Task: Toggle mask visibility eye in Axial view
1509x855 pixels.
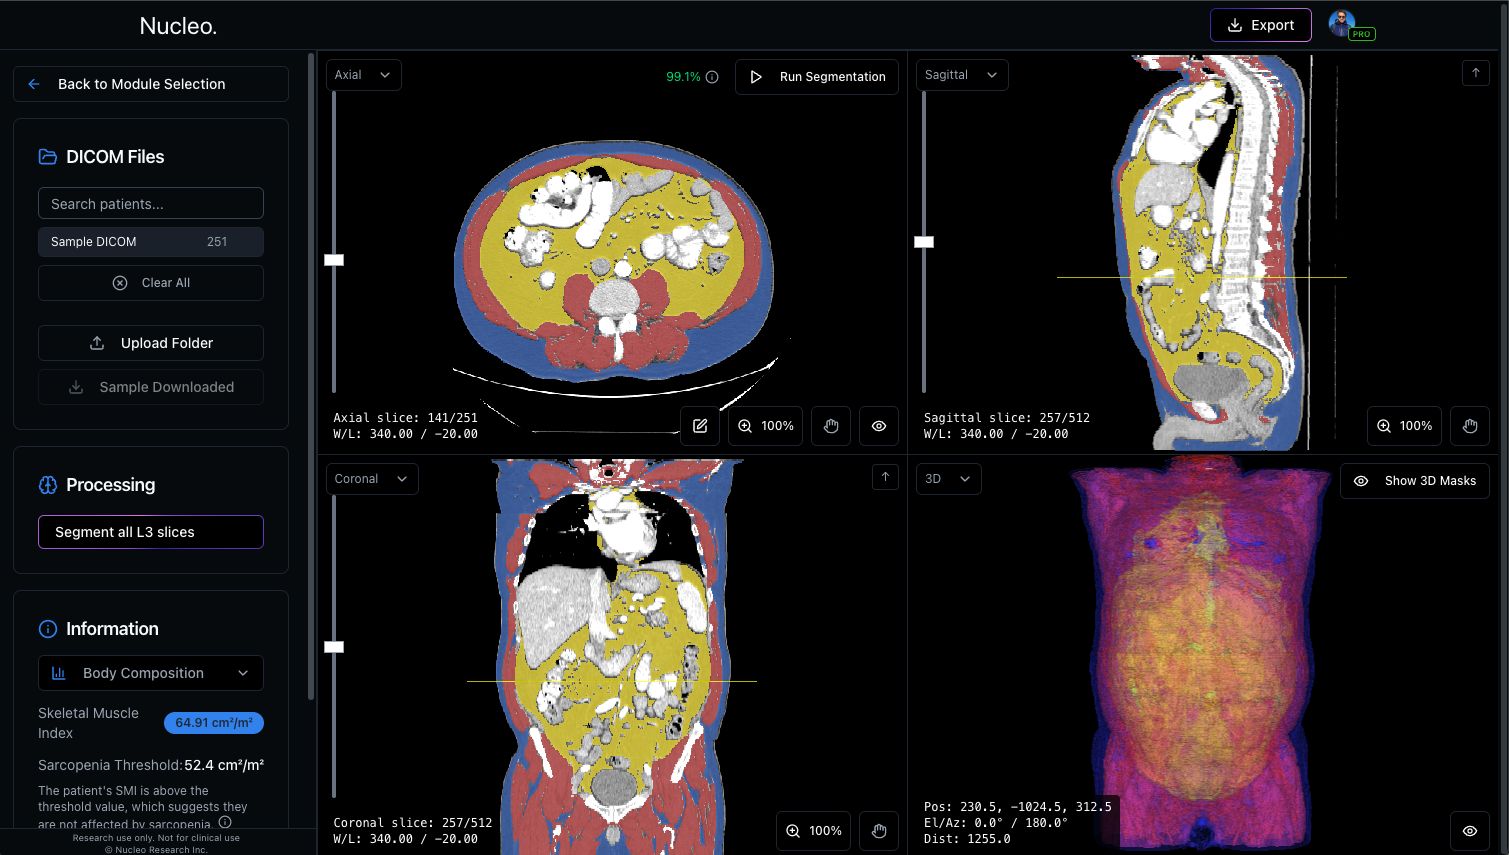Action: (879, 426)
